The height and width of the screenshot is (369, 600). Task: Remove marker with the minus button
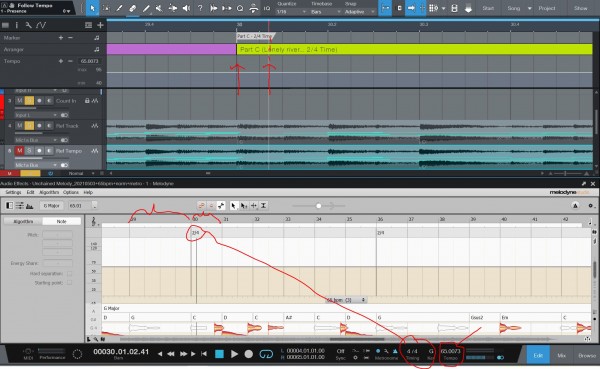70,38
